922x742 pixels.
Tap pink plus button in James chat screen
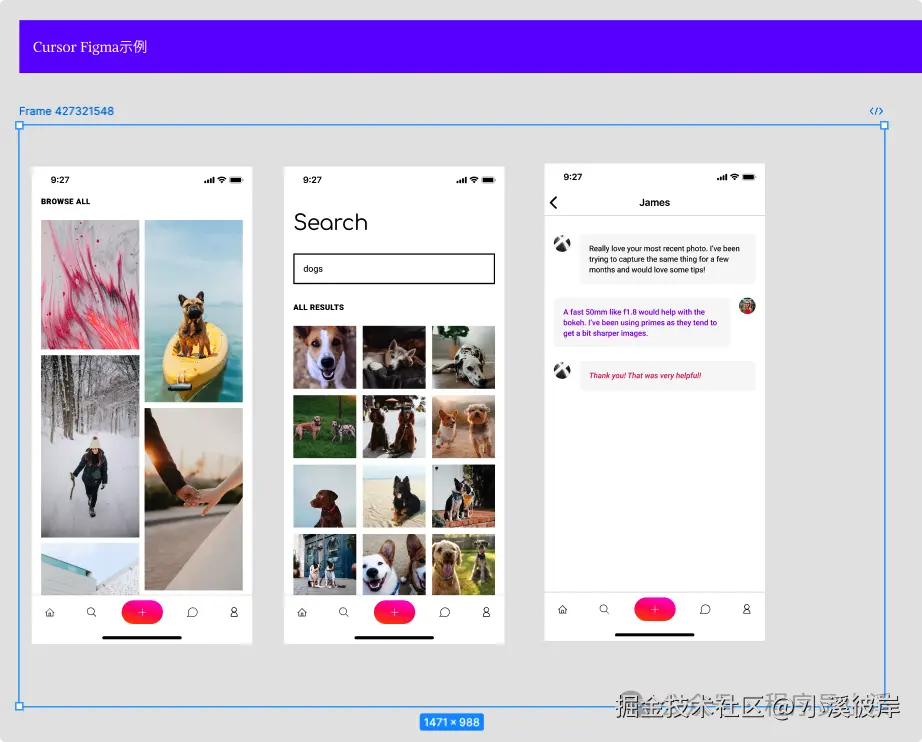pos(655,609)
